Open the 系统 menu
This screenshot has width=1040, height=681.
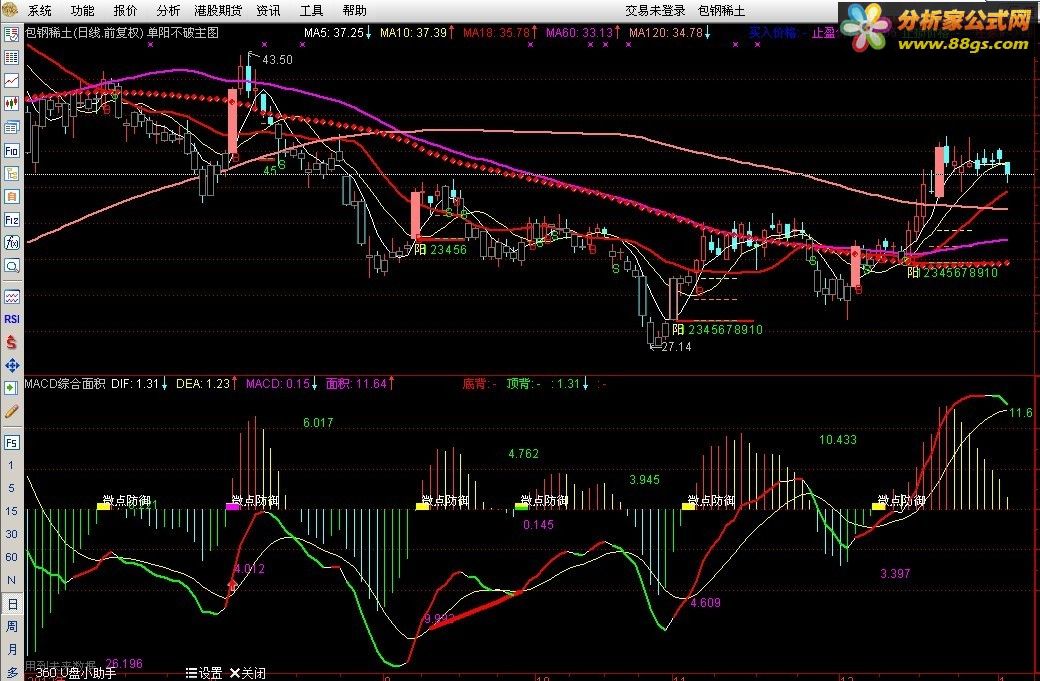click(x=39, y=11)
